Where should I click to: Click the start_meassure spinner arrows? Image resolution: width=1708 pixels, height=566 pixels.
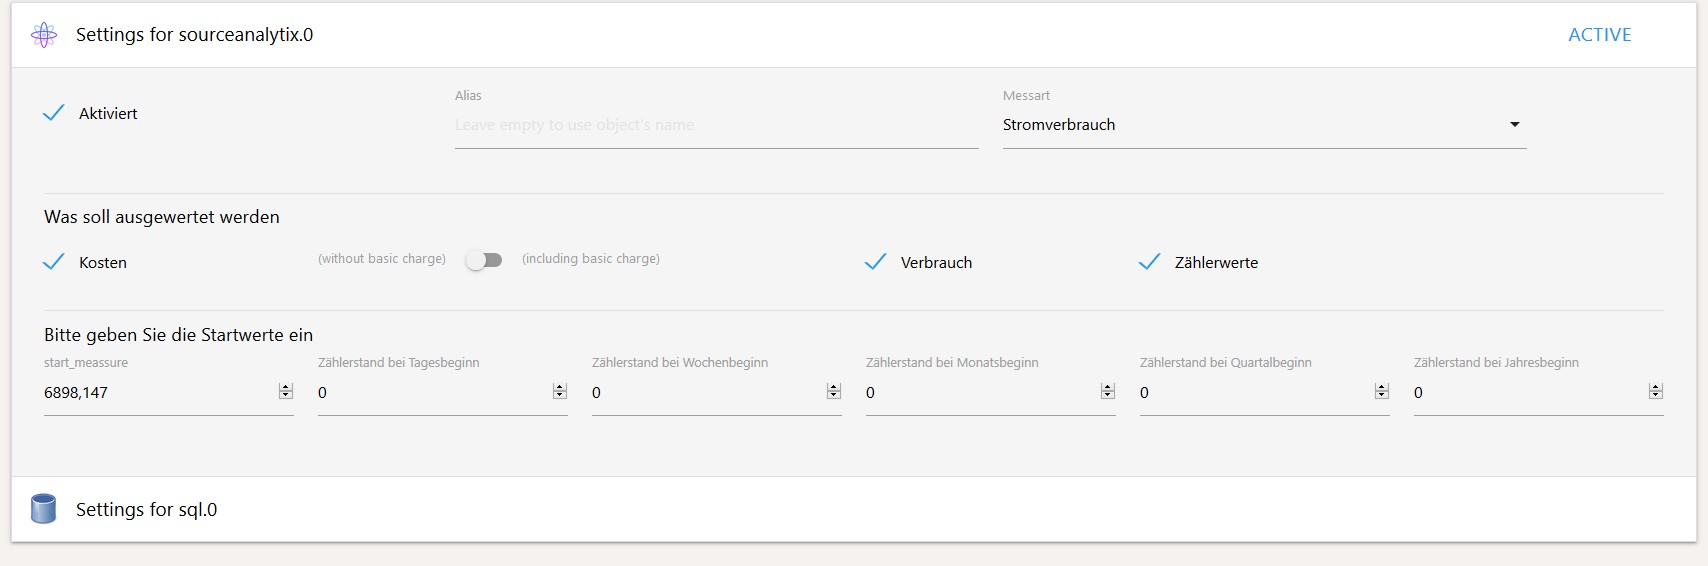tap(286, 392)
